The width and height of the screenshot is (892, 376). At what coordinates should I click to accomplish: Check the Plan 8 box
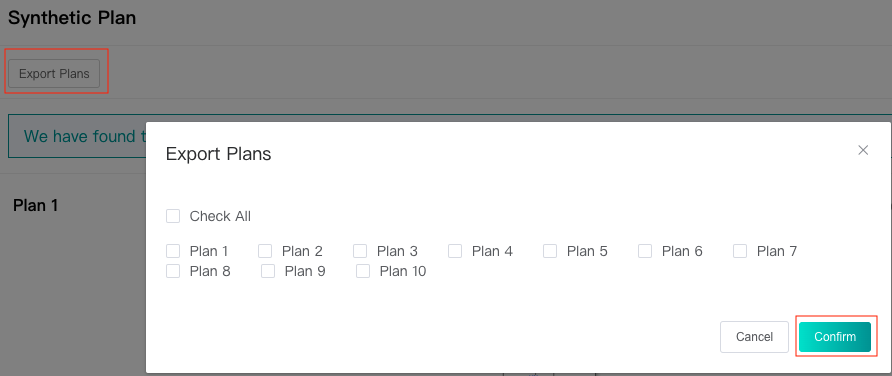(x=173, y=271)
